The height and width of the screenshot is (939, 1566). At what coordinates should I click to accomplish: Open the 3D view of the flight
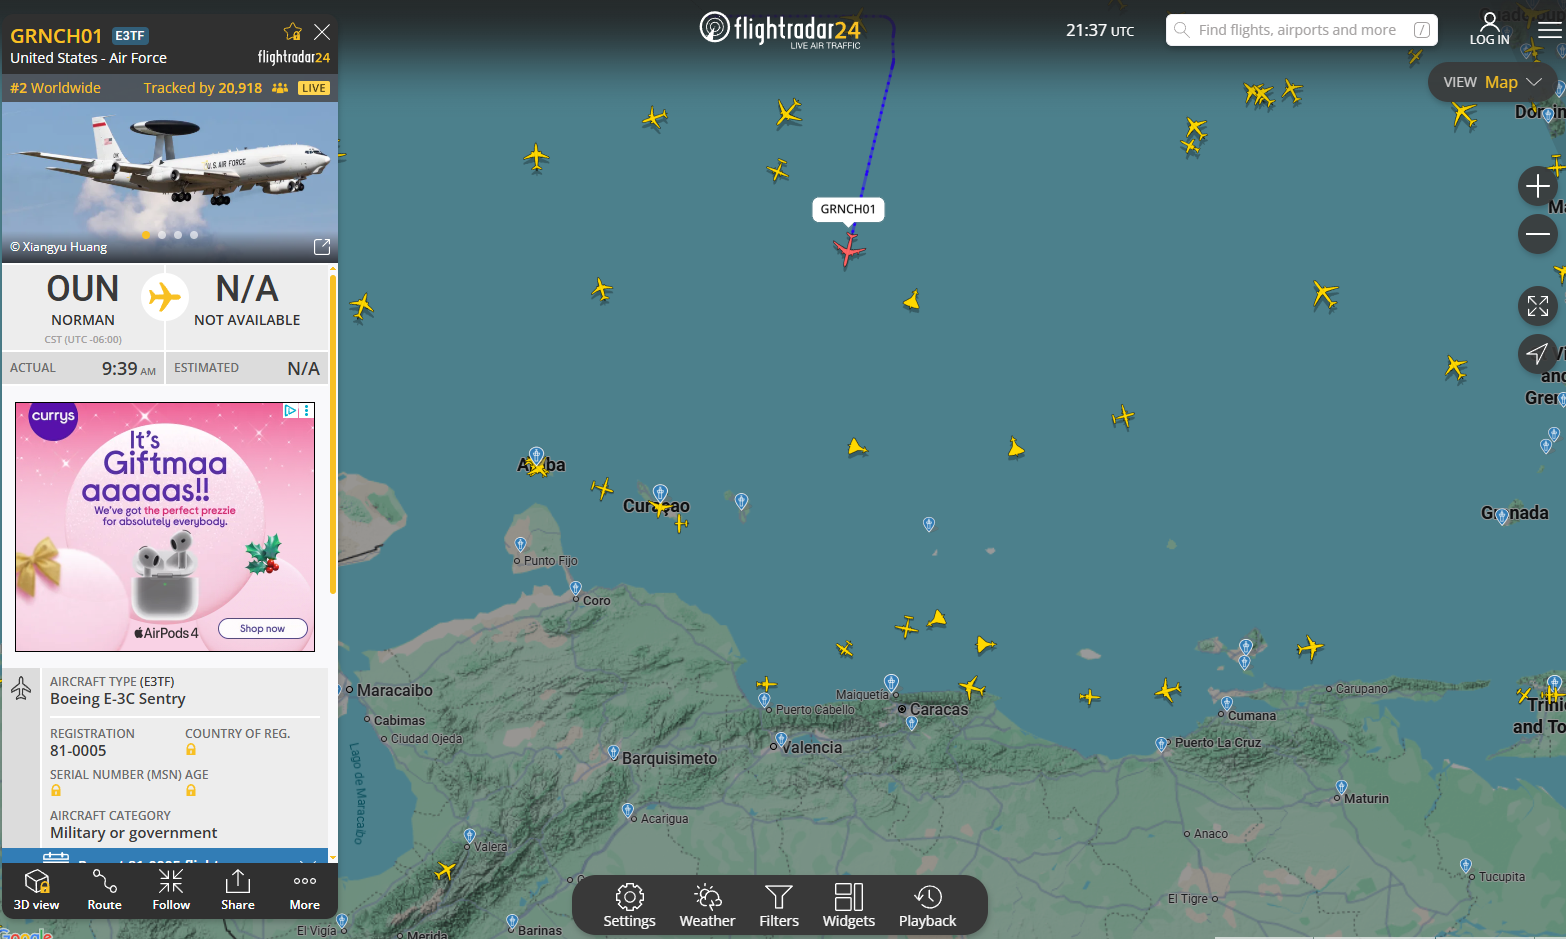(37, 889)
